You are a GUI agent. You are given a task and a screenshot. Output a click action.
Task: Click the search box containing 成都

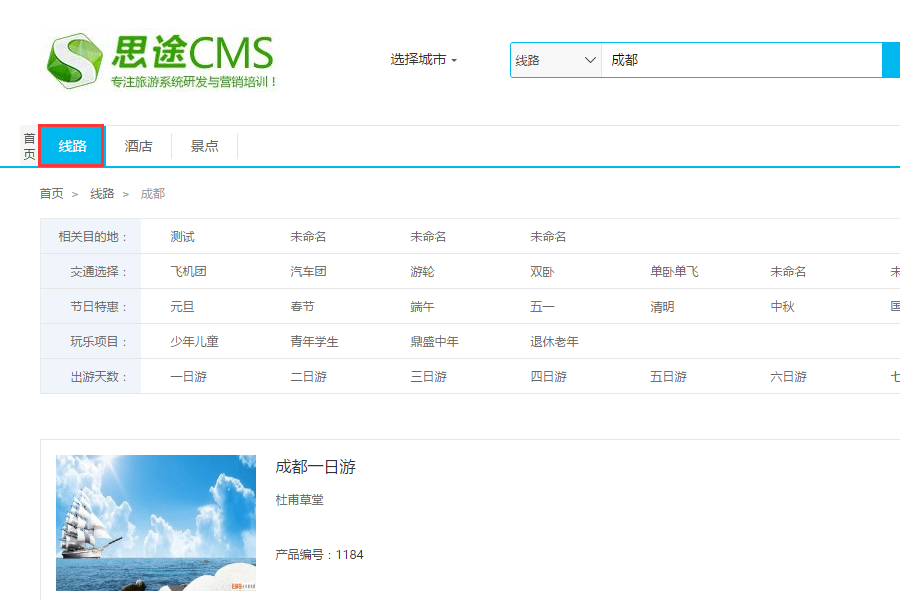pyautogui.click(x=740, y=60)
